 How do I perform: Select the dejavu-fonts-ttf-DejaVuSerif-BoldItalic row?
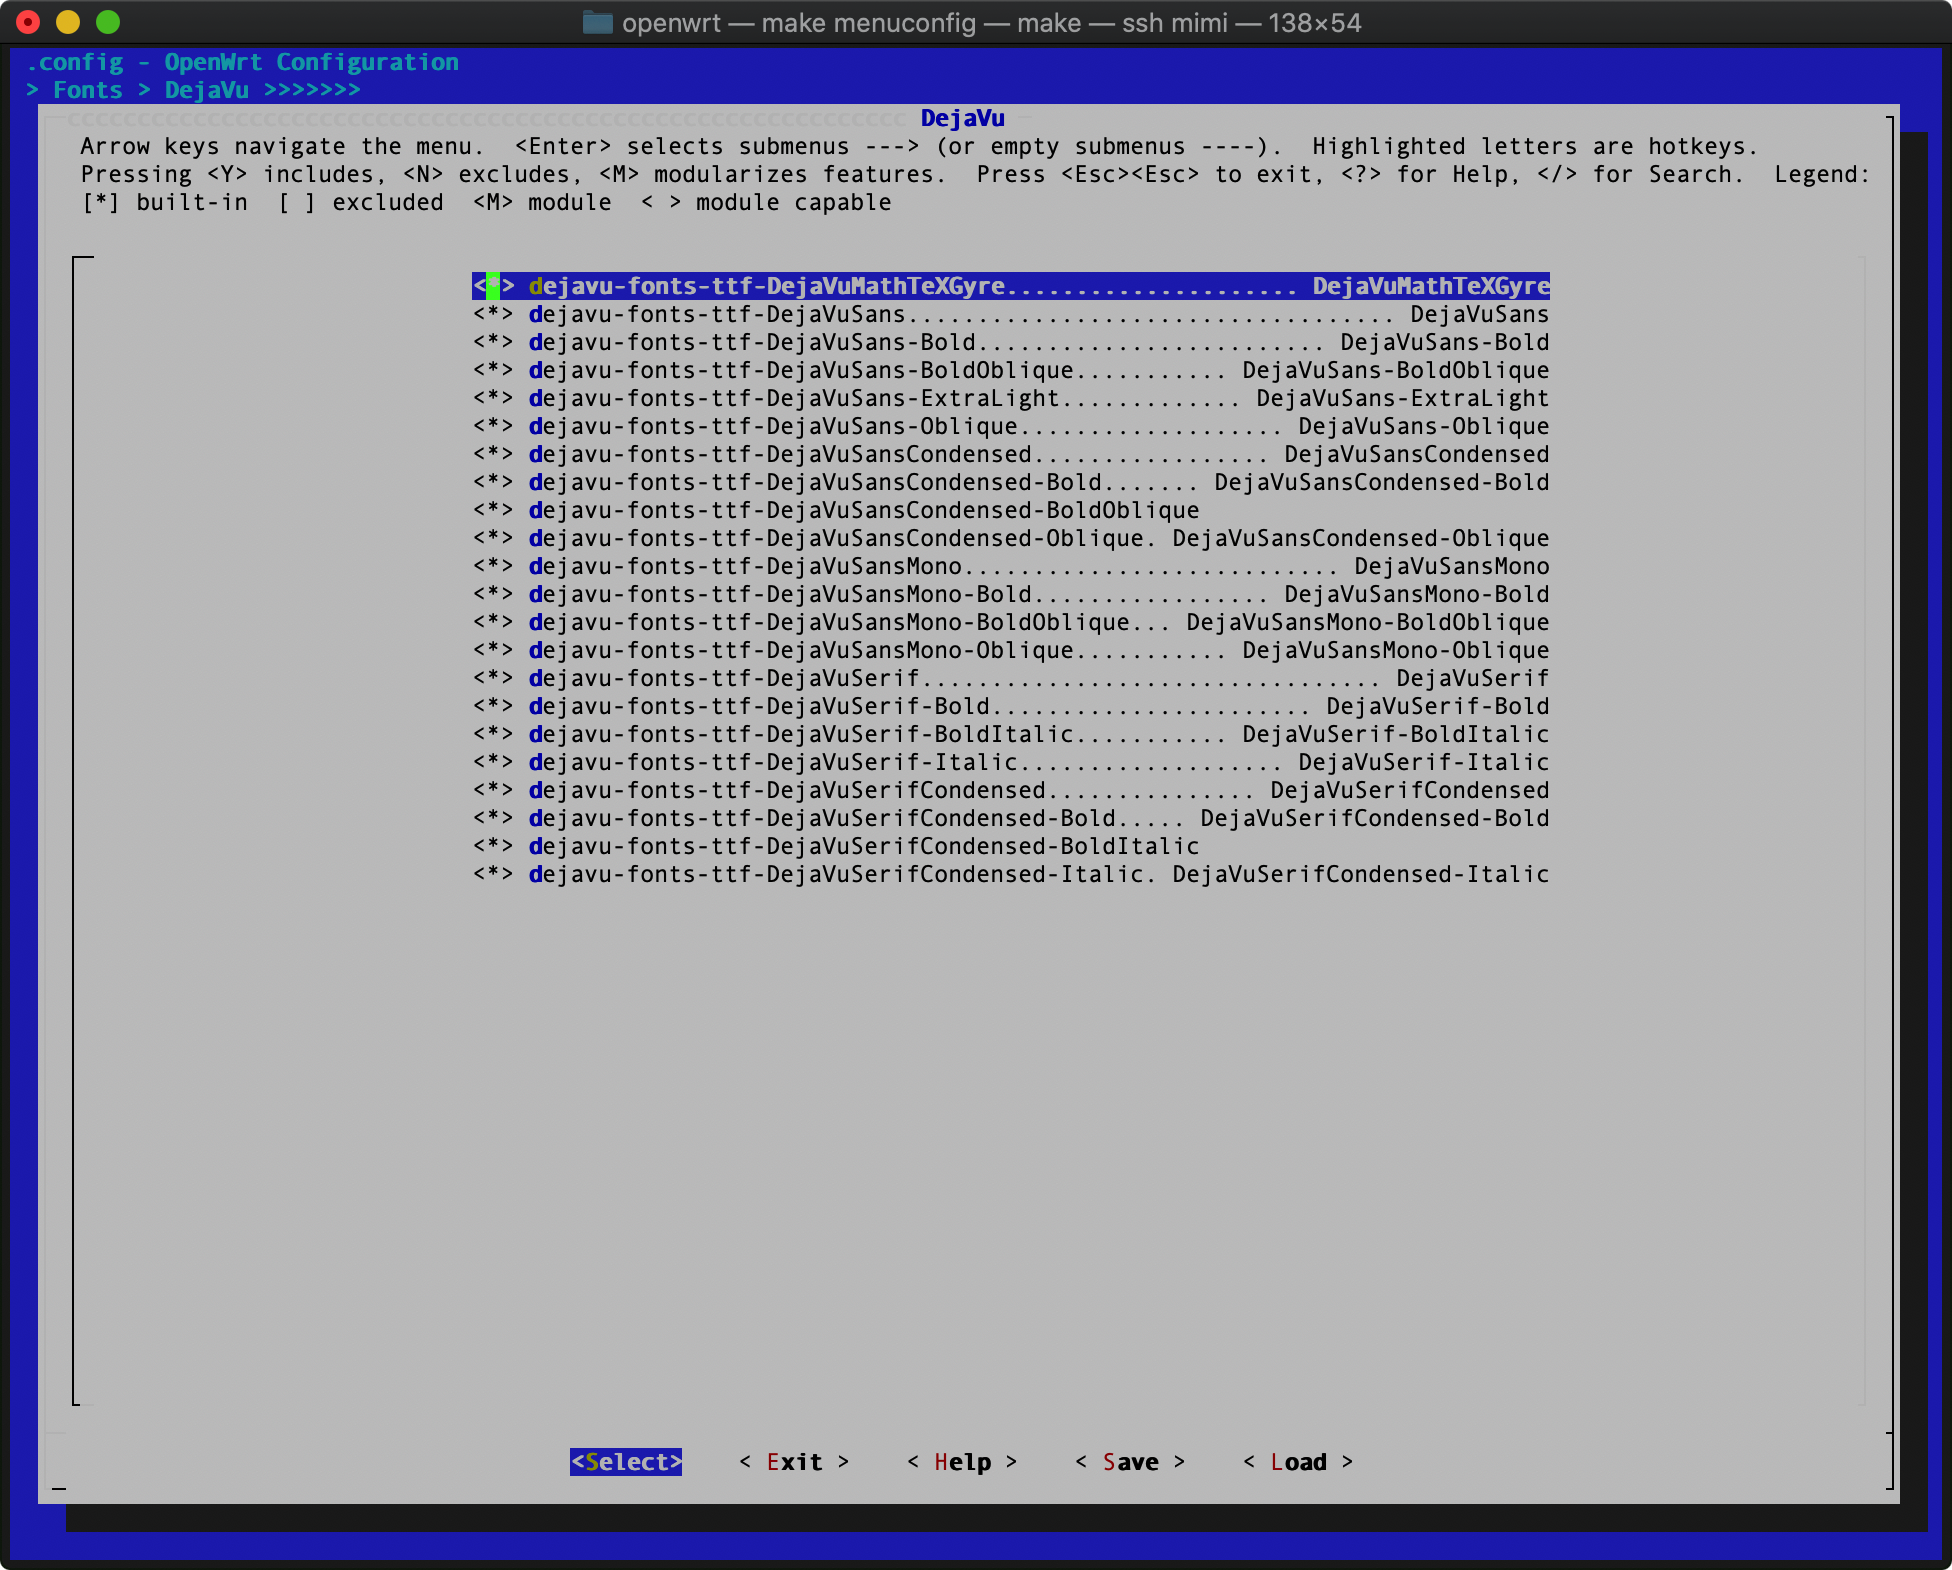click(x=1011, y=734)
